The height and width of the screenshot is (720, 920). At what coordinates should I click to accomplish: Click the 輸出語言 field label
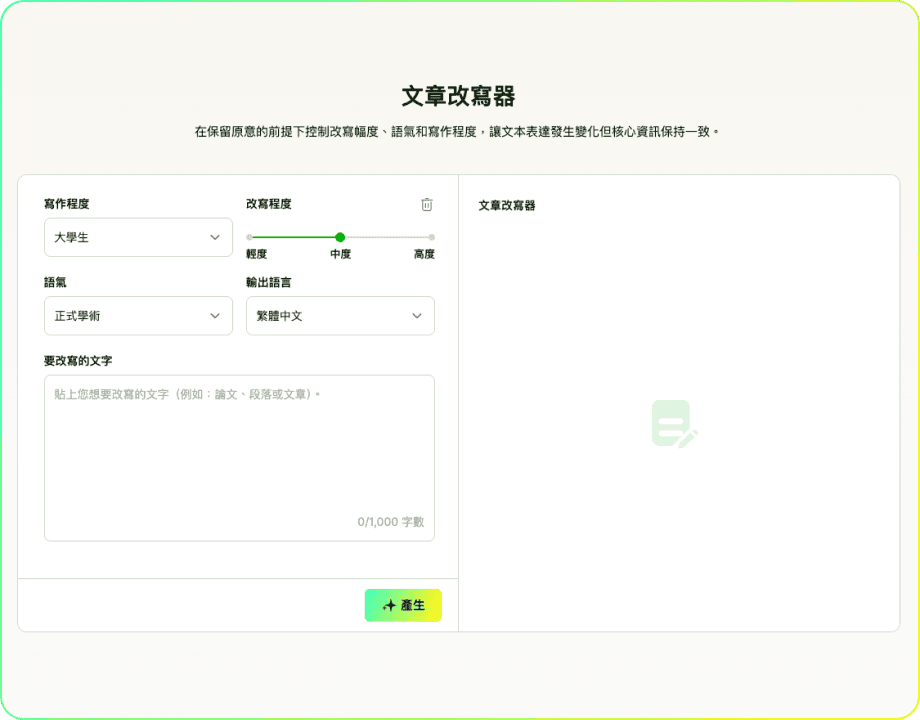[x=269, y=282]
